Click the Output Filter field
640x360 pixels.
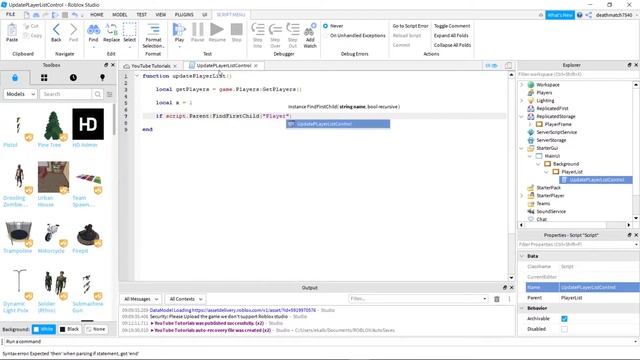tap(418, 299)
